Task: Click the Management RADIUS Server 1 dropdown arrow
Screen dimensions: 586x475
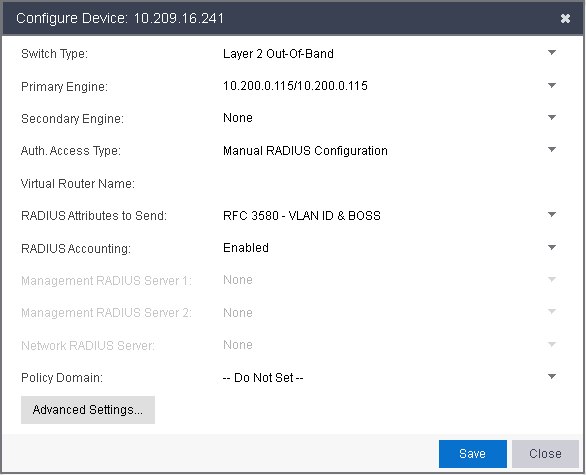Action: [x=552, y=280]
